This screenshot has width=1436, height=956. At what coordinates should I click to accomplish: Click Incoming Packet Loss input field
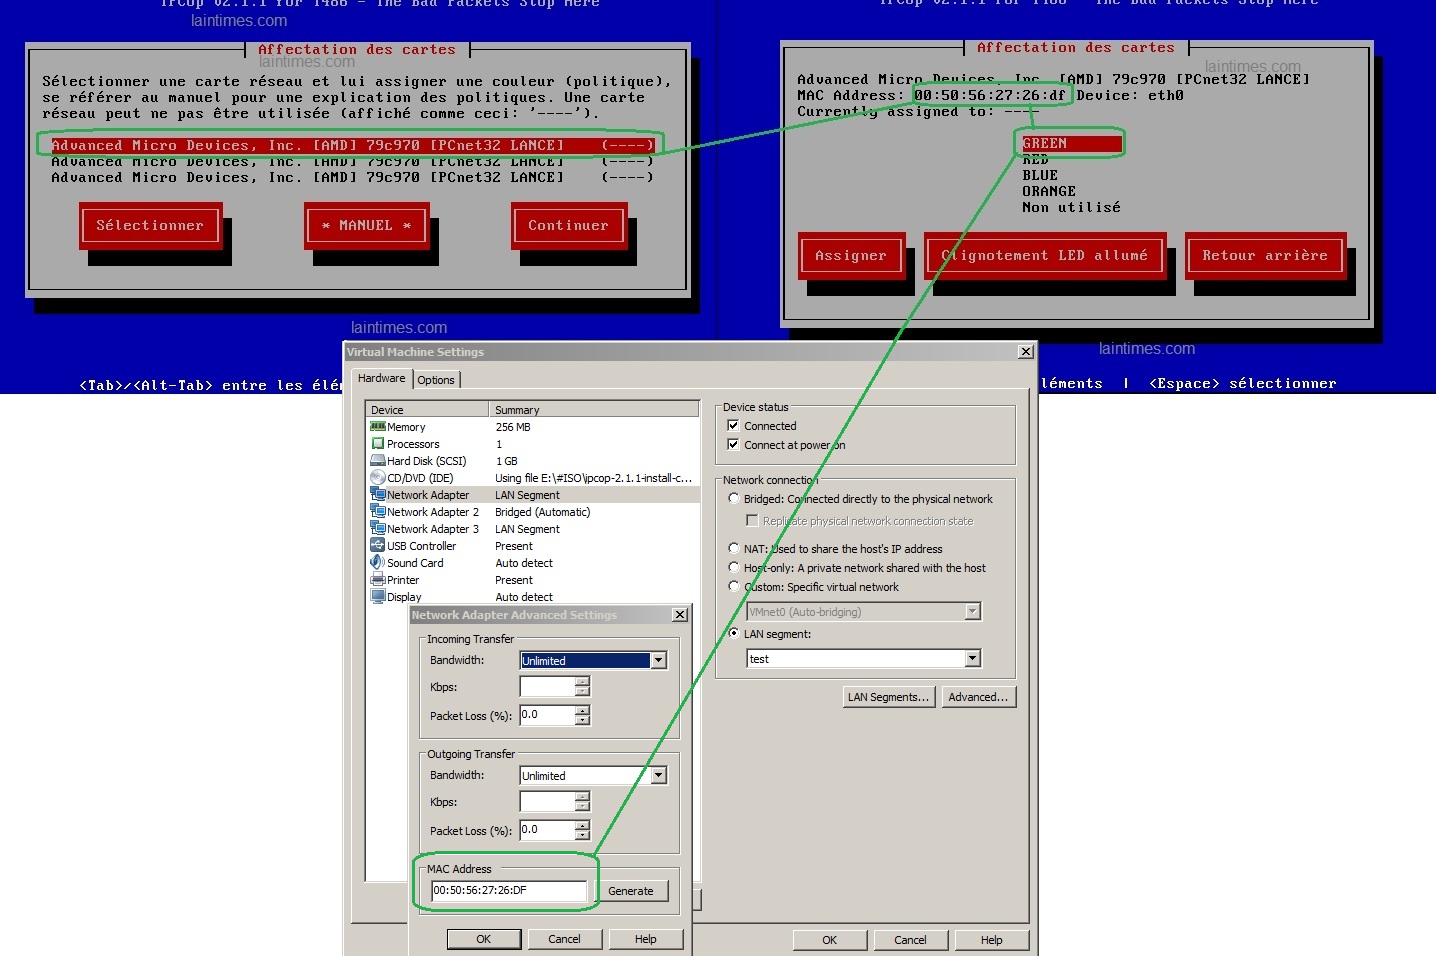point(547,715)
